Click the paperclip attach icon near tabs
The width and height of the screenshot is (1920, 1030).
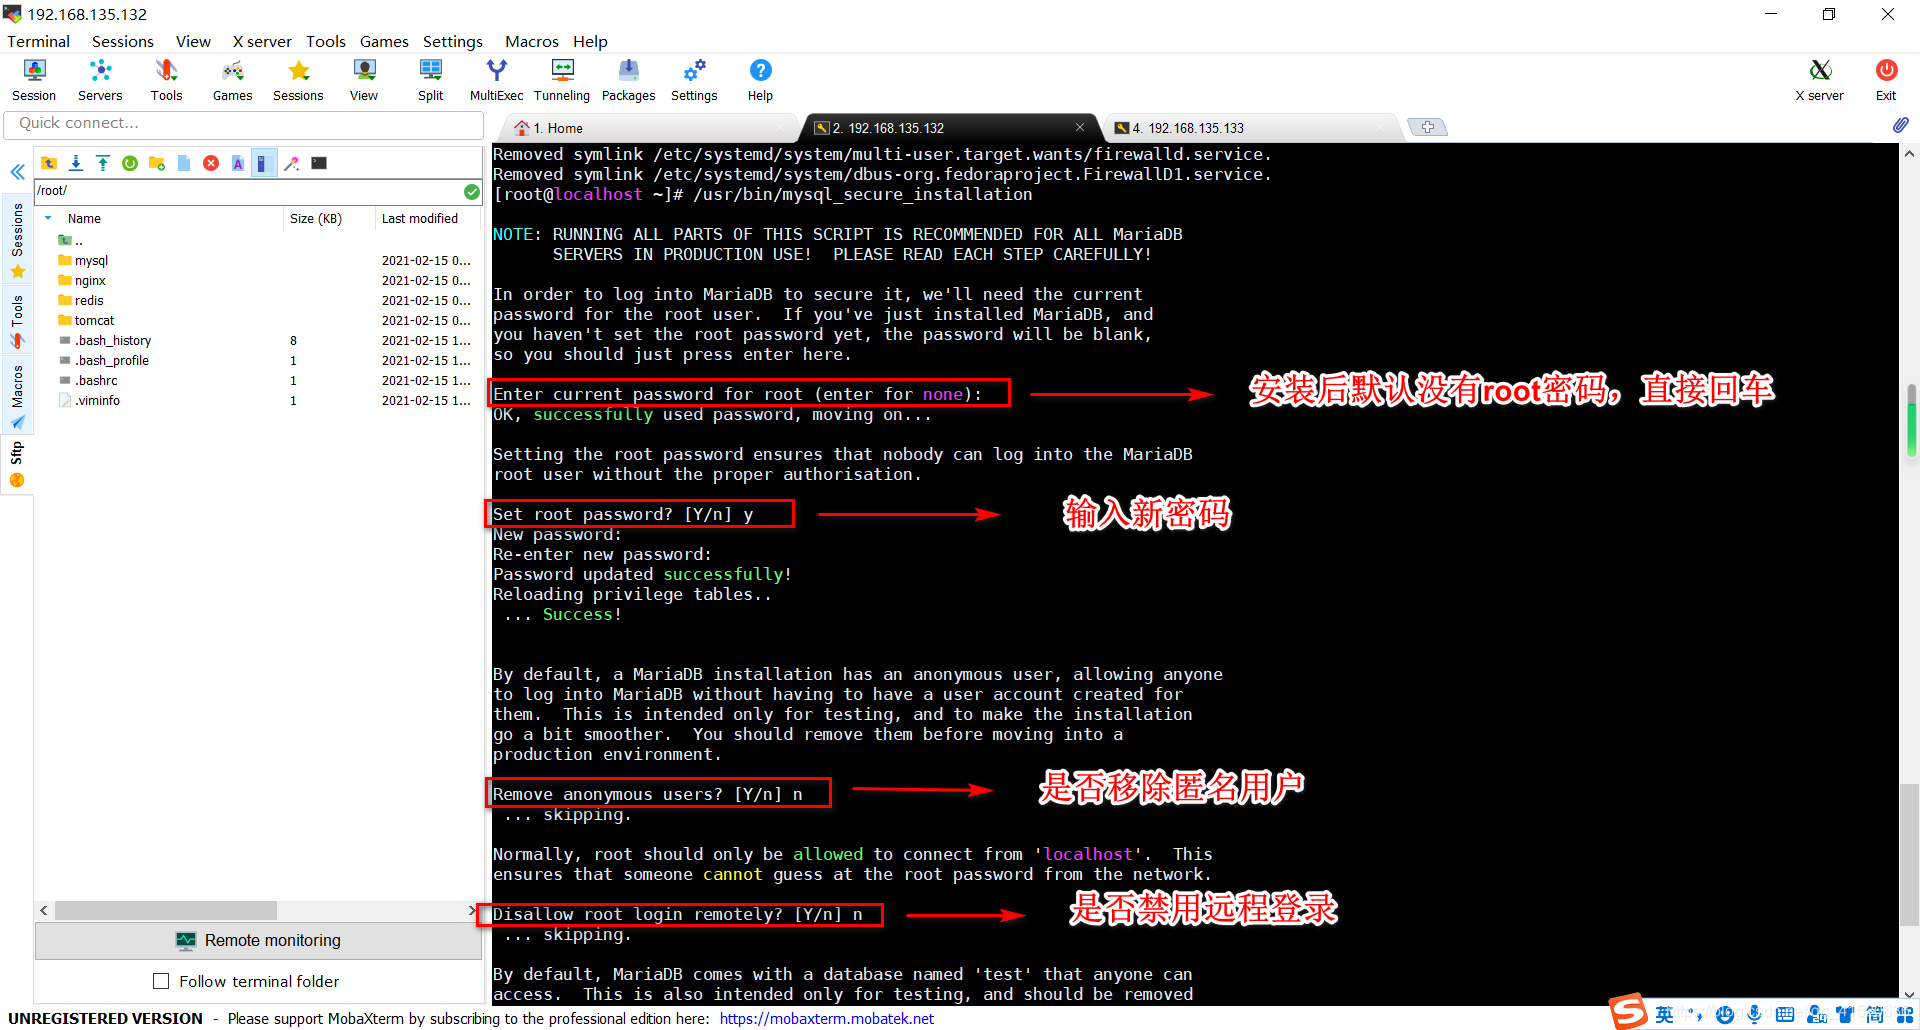pyautogui.click(x=1900, y=125)
